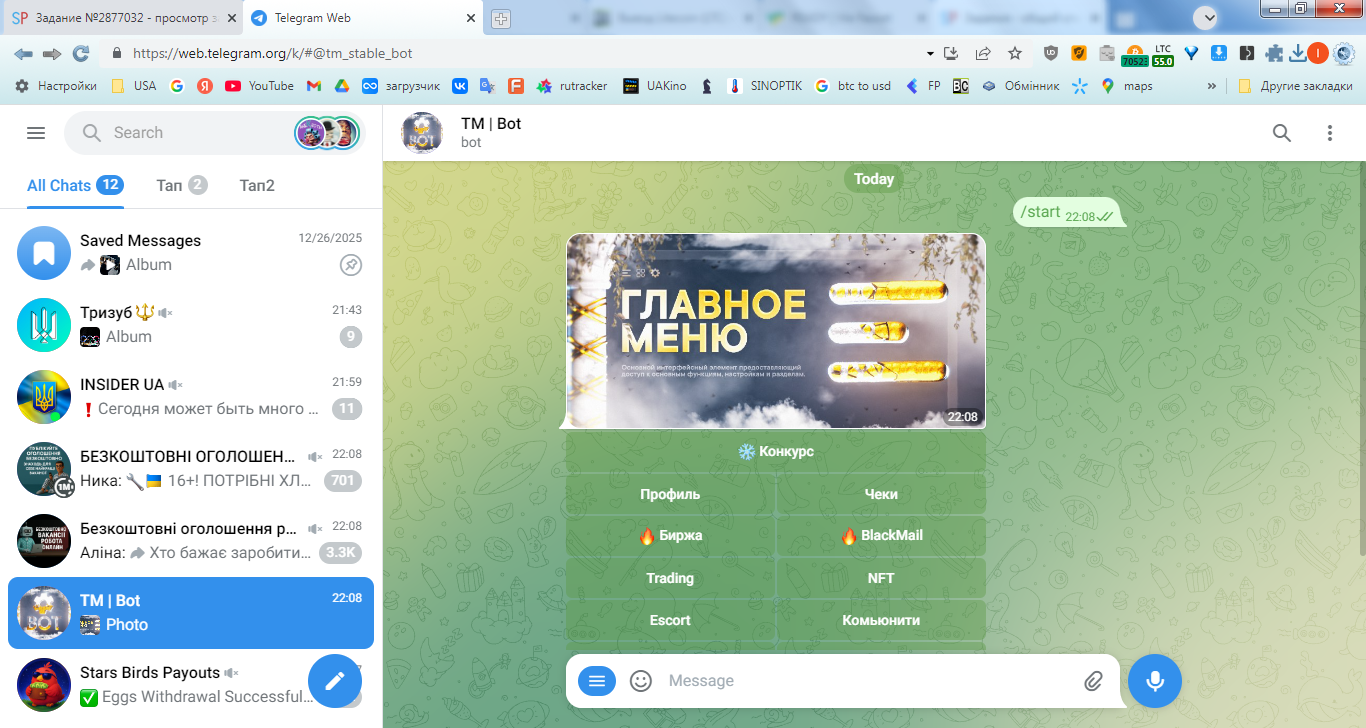Screen dimensions: 1366x728
Task: Open a new browser tab
Action: 501,18
